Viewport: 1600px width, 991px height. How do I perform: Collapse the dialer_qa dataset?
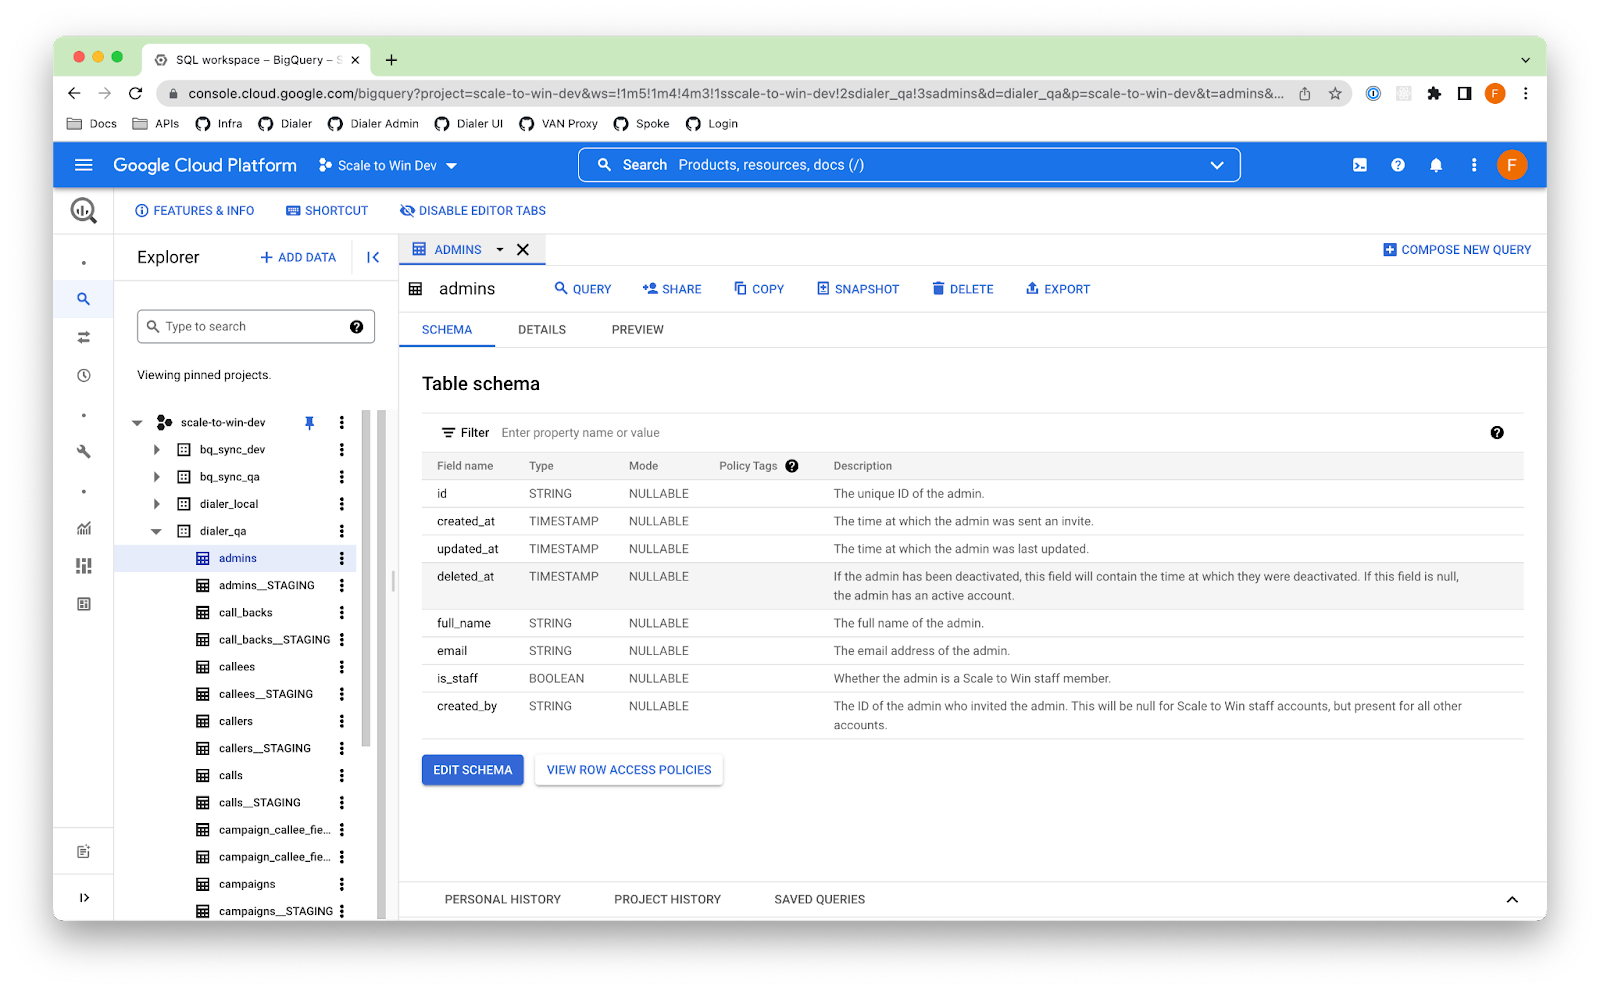click(x=156, y=531)
